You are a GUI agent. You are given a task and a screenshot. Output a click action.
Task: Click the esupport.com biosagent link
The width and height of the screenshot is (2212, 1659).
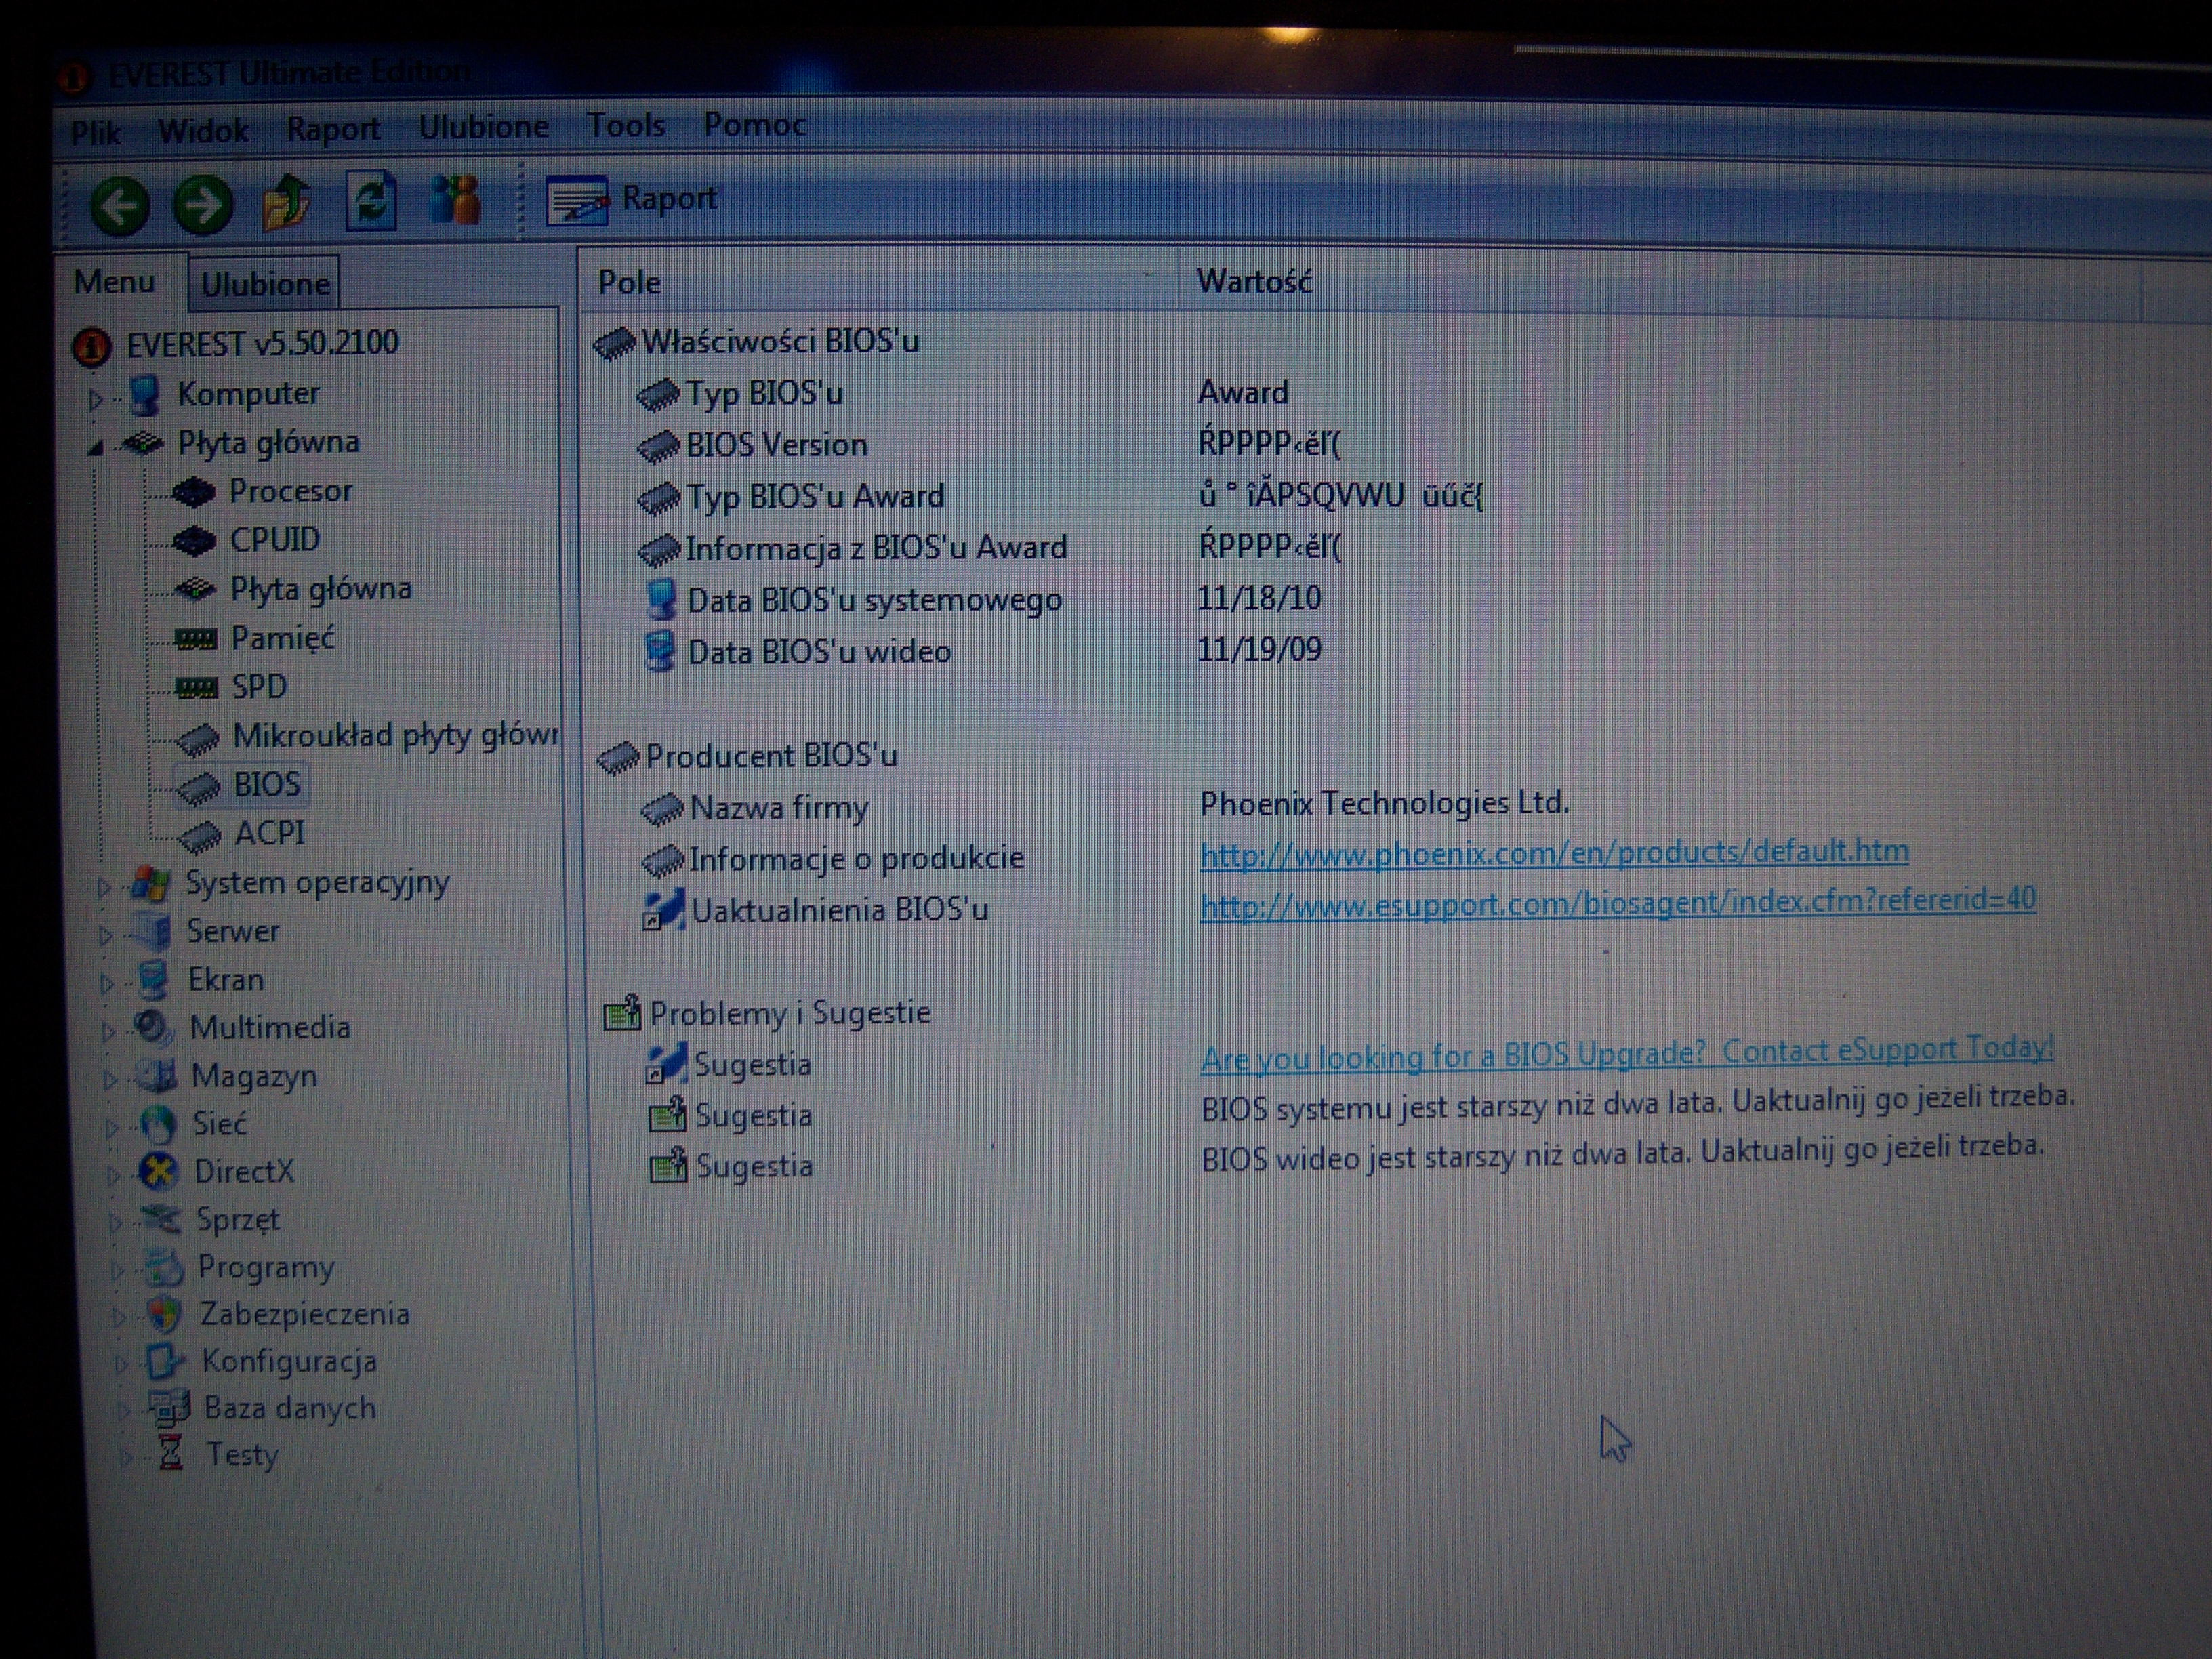pyautogui.click(x=1617, y=902)
